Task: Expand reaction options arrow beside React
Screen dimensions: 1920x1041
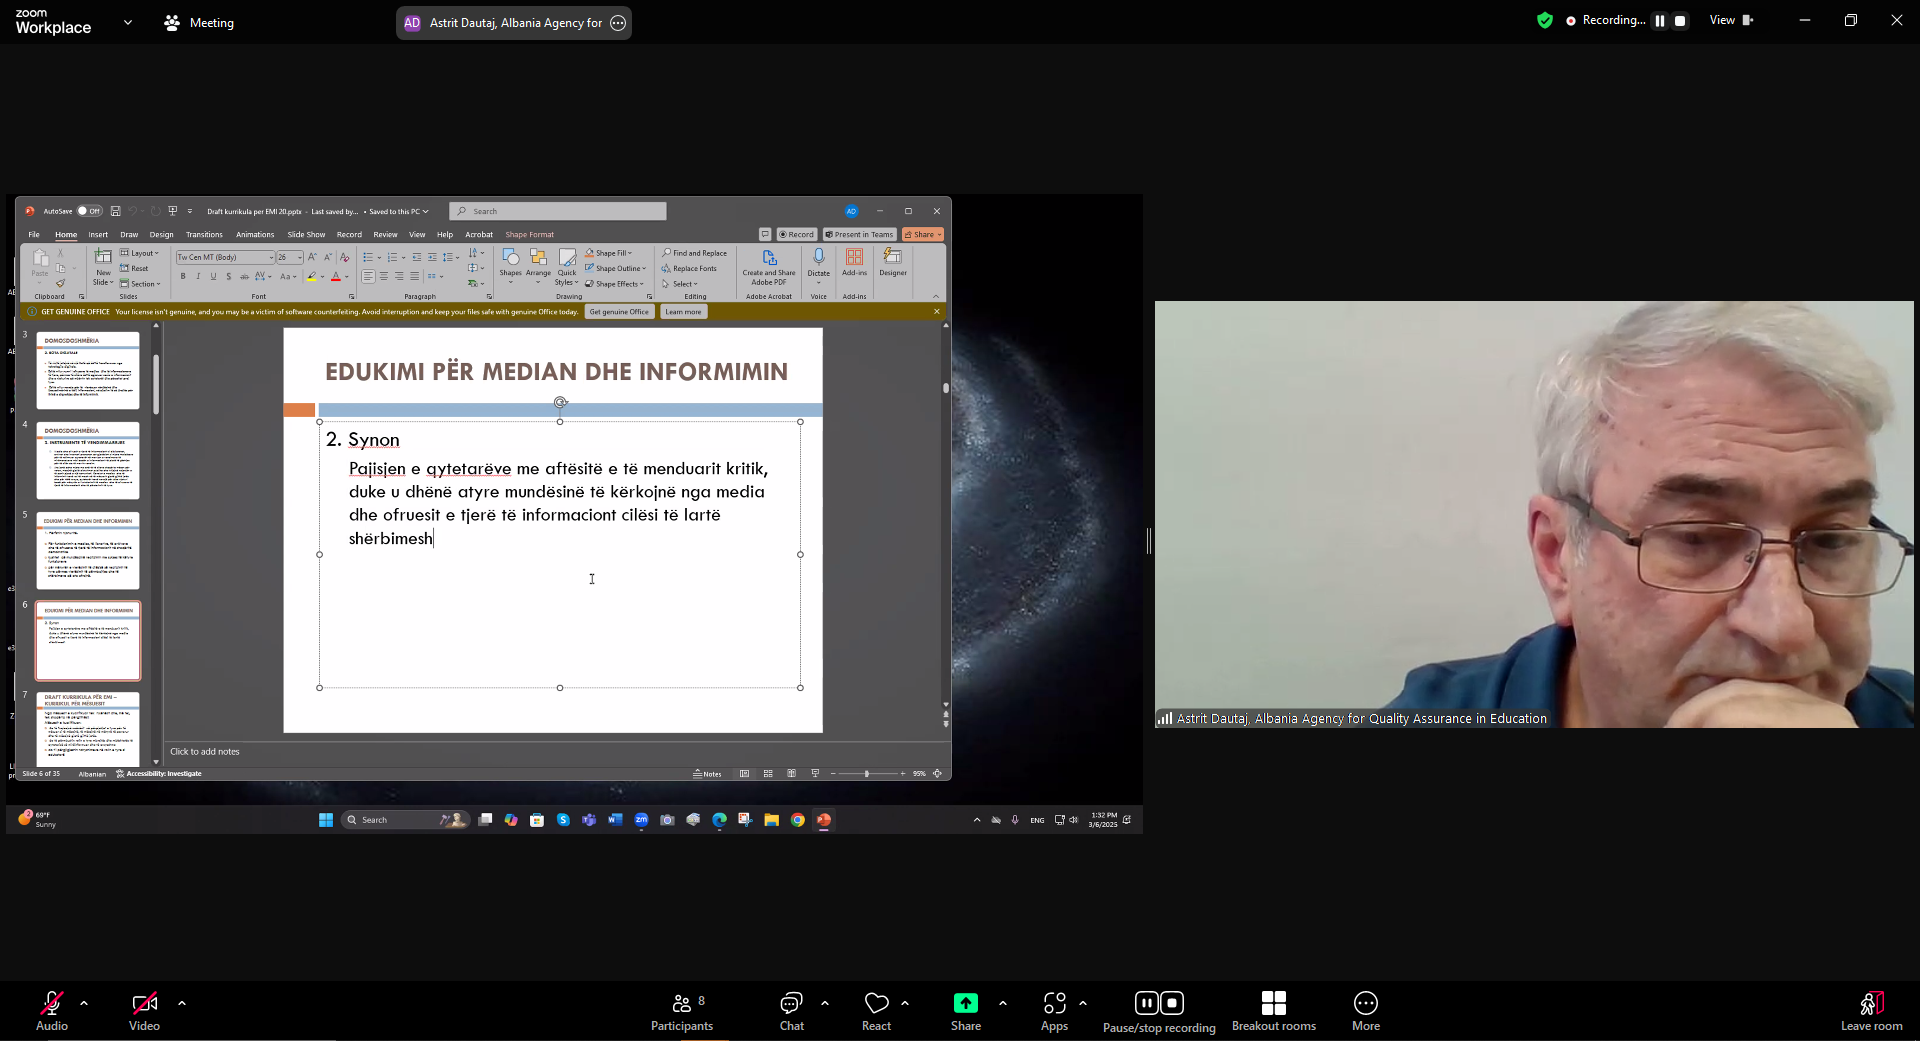Action: click(x=905, y=1002)
